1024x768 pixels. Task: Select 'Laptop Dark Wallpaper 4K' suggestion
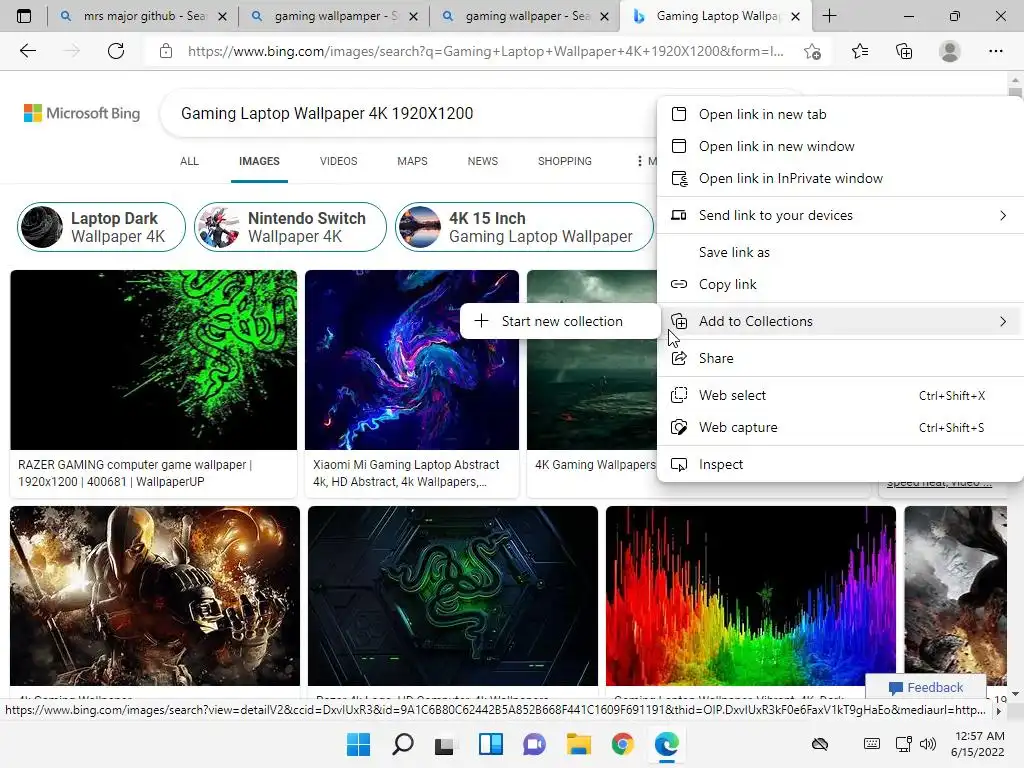pyautogui.click(x=101, y=227)
